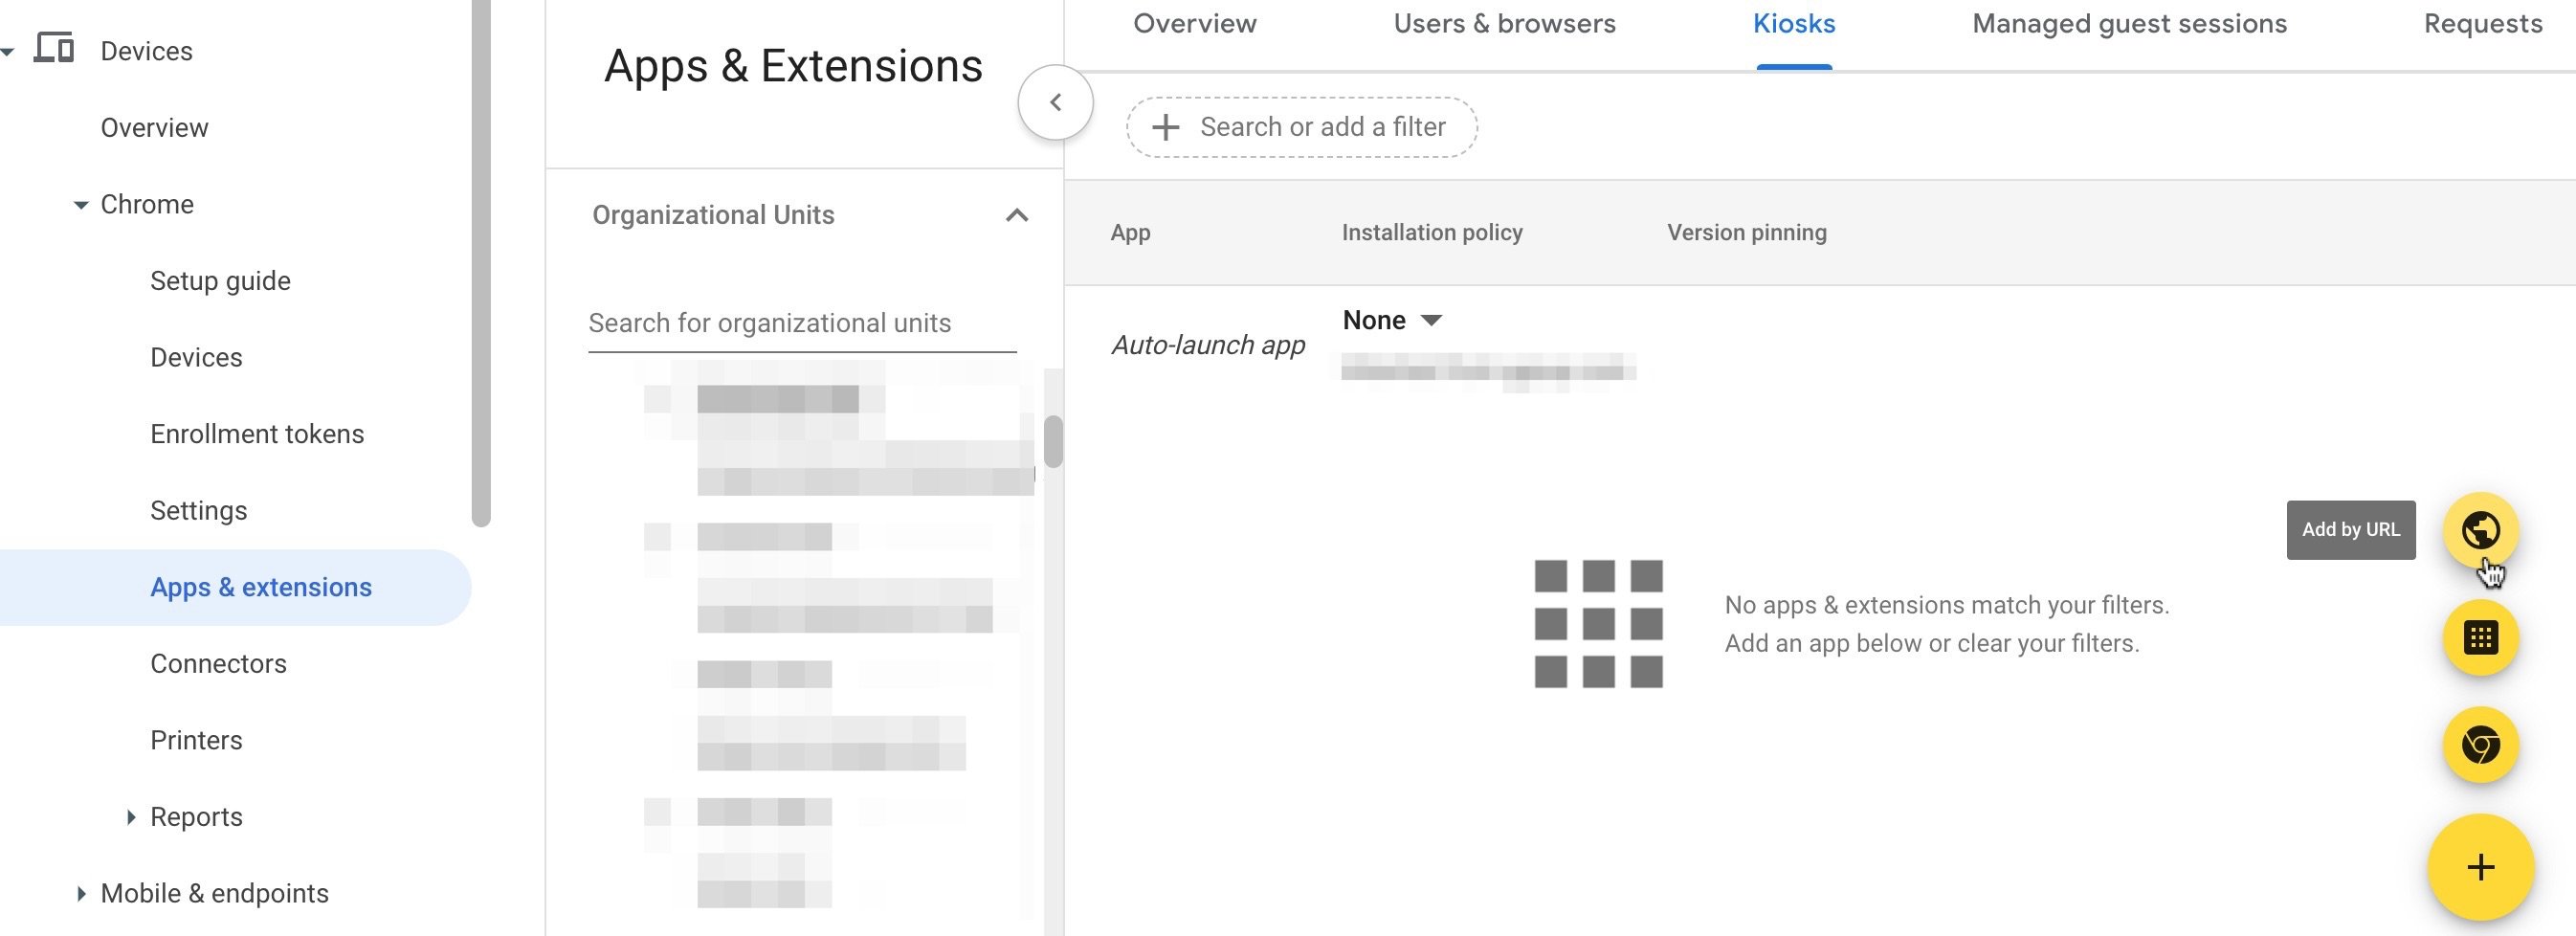Open Chrome Settings in sidebar
The height and width of the screenshot is (936, 2576).
198,511
